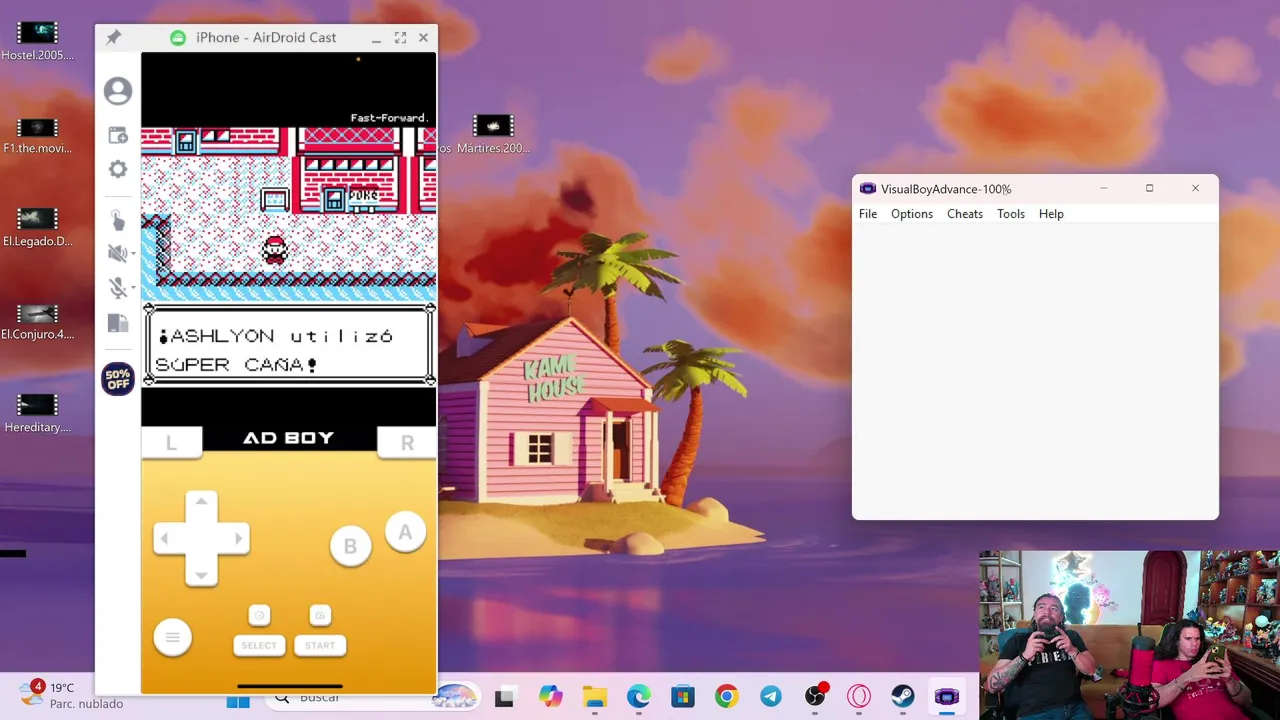
Task: Tap the emulator SELECT button
Action: [259, 645]
